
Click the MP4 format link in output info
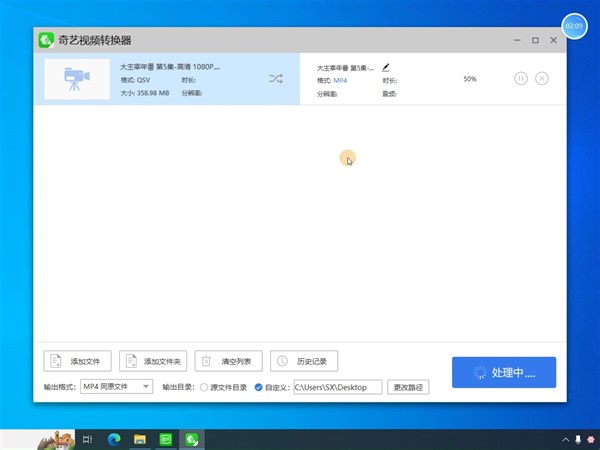(340, 80)
